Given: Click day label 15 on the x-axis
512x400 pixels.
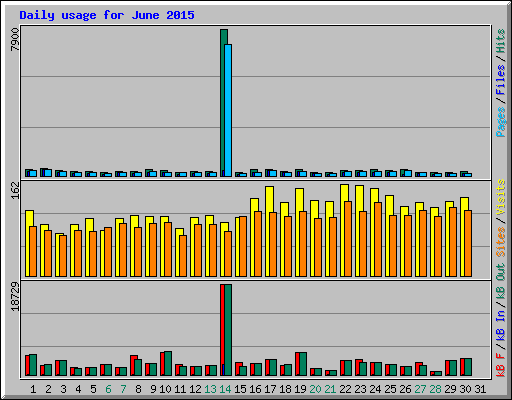Looking at the screenshot, I should point(240,389).
